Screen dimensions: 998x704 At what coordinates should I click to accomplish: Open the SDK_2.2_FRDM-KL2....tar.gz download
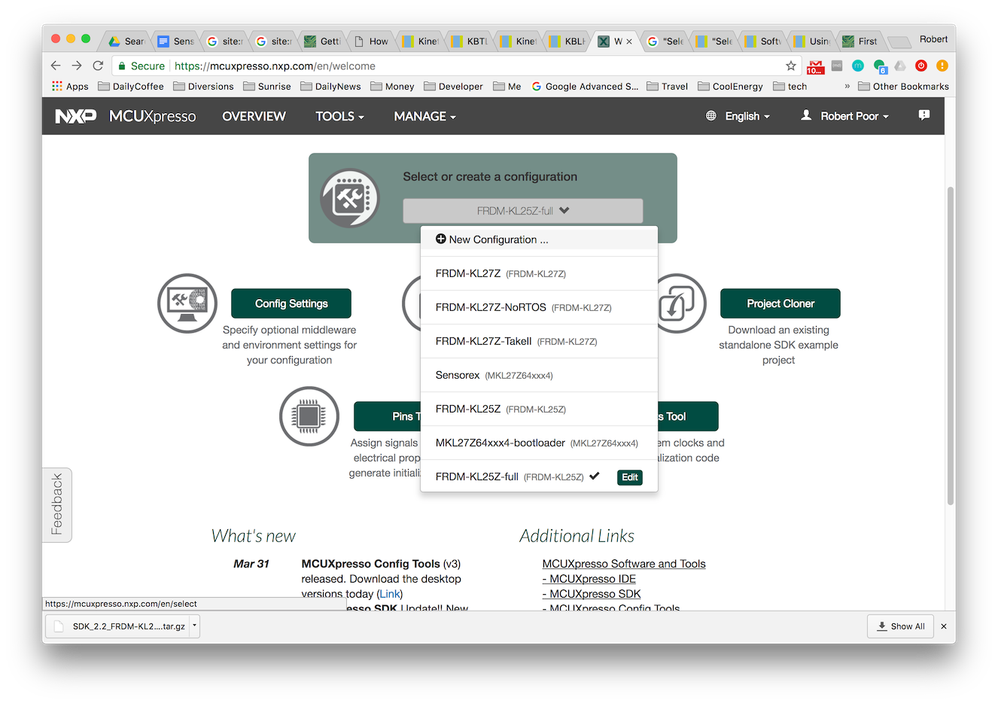point(122,626)
